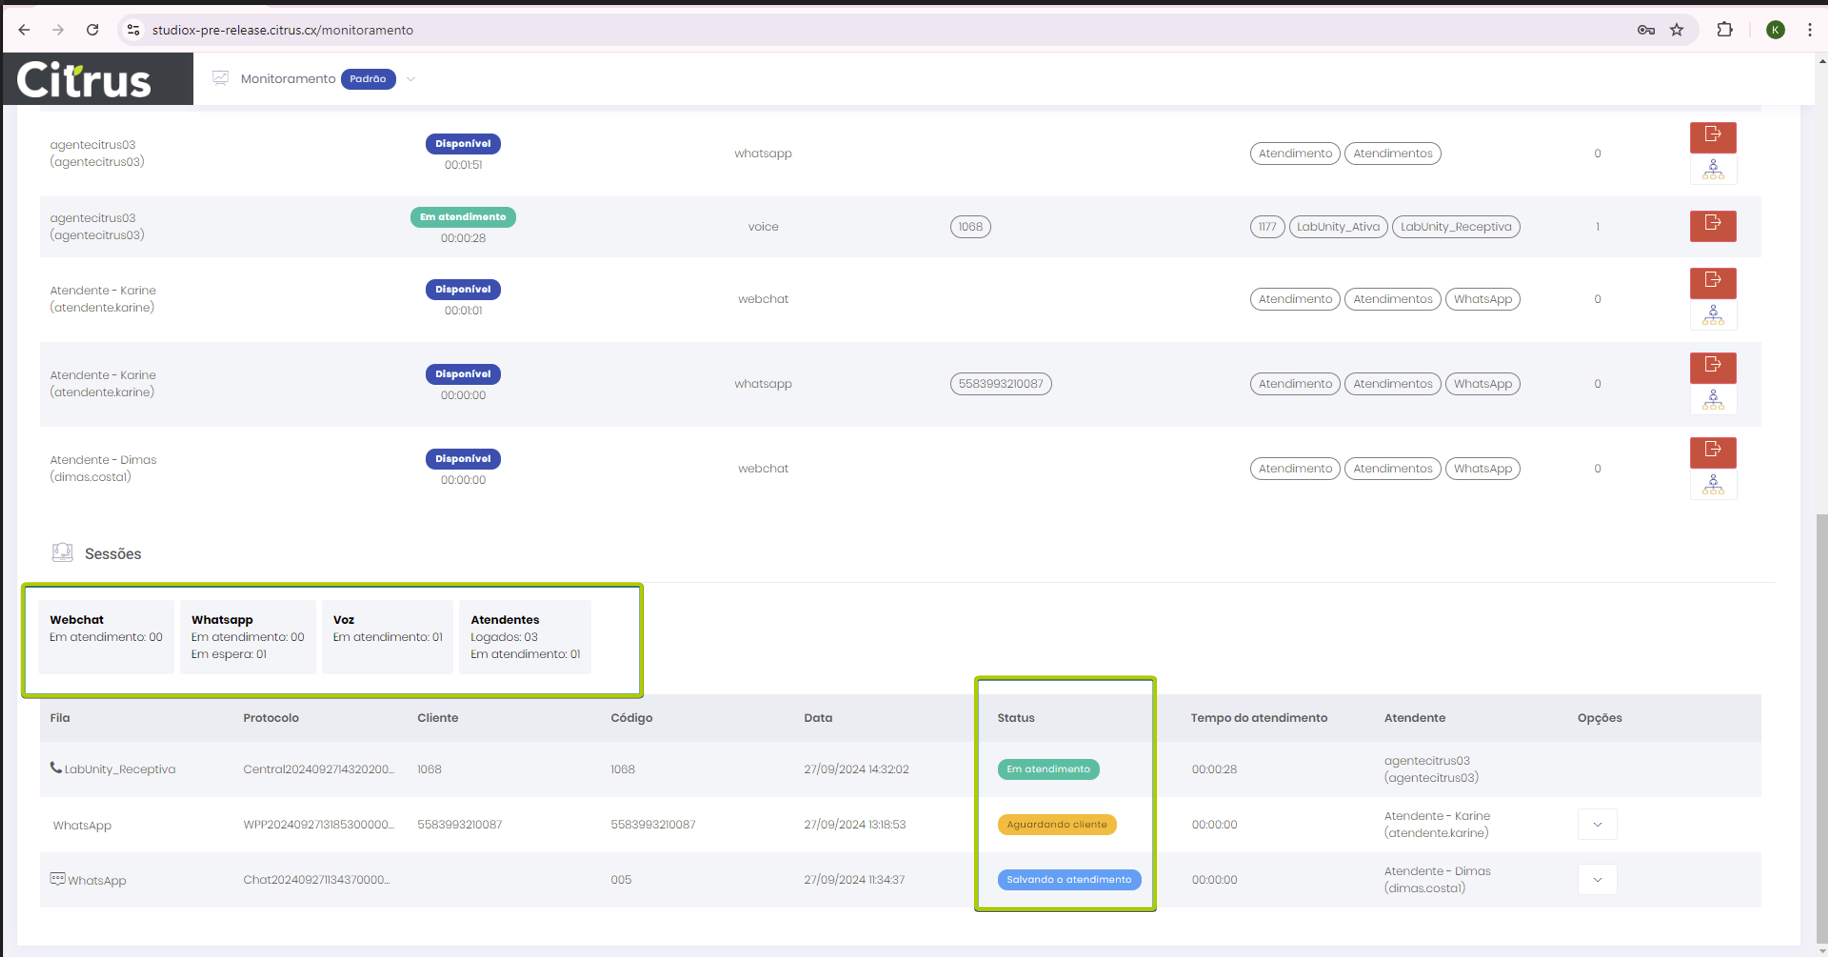
Task: Click logout icon for Atendente Dimas row
Action: coord(1712,451)
